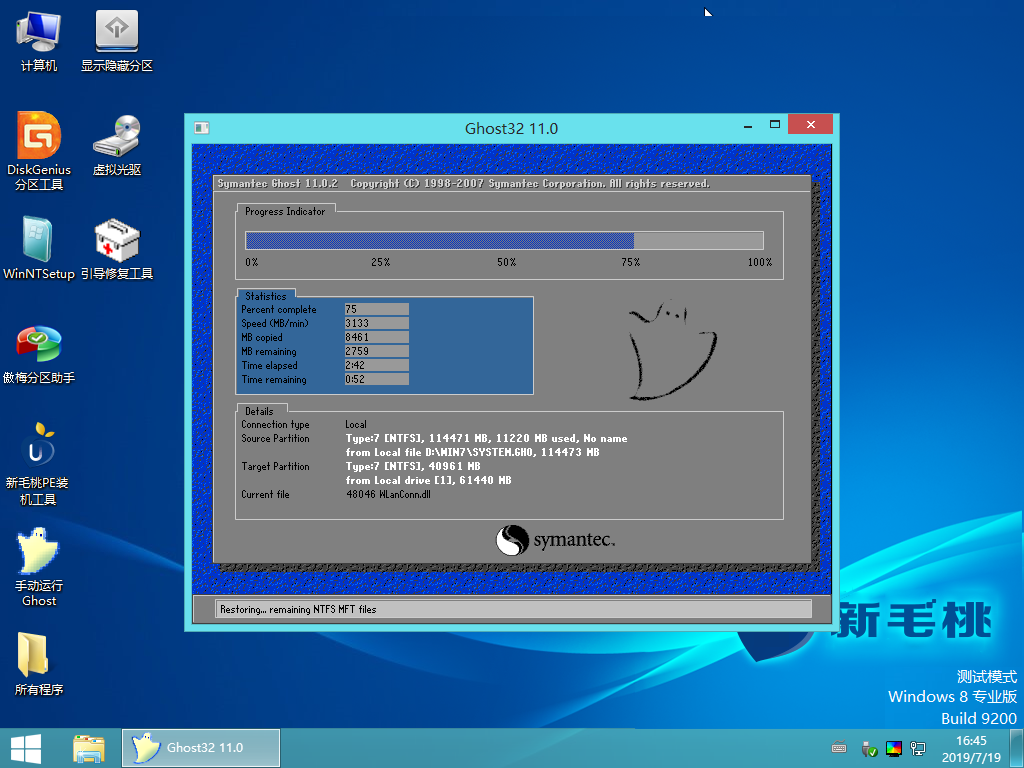
Task: Click the Ghost32 window system menu icon
Action: tap(202, 128)
